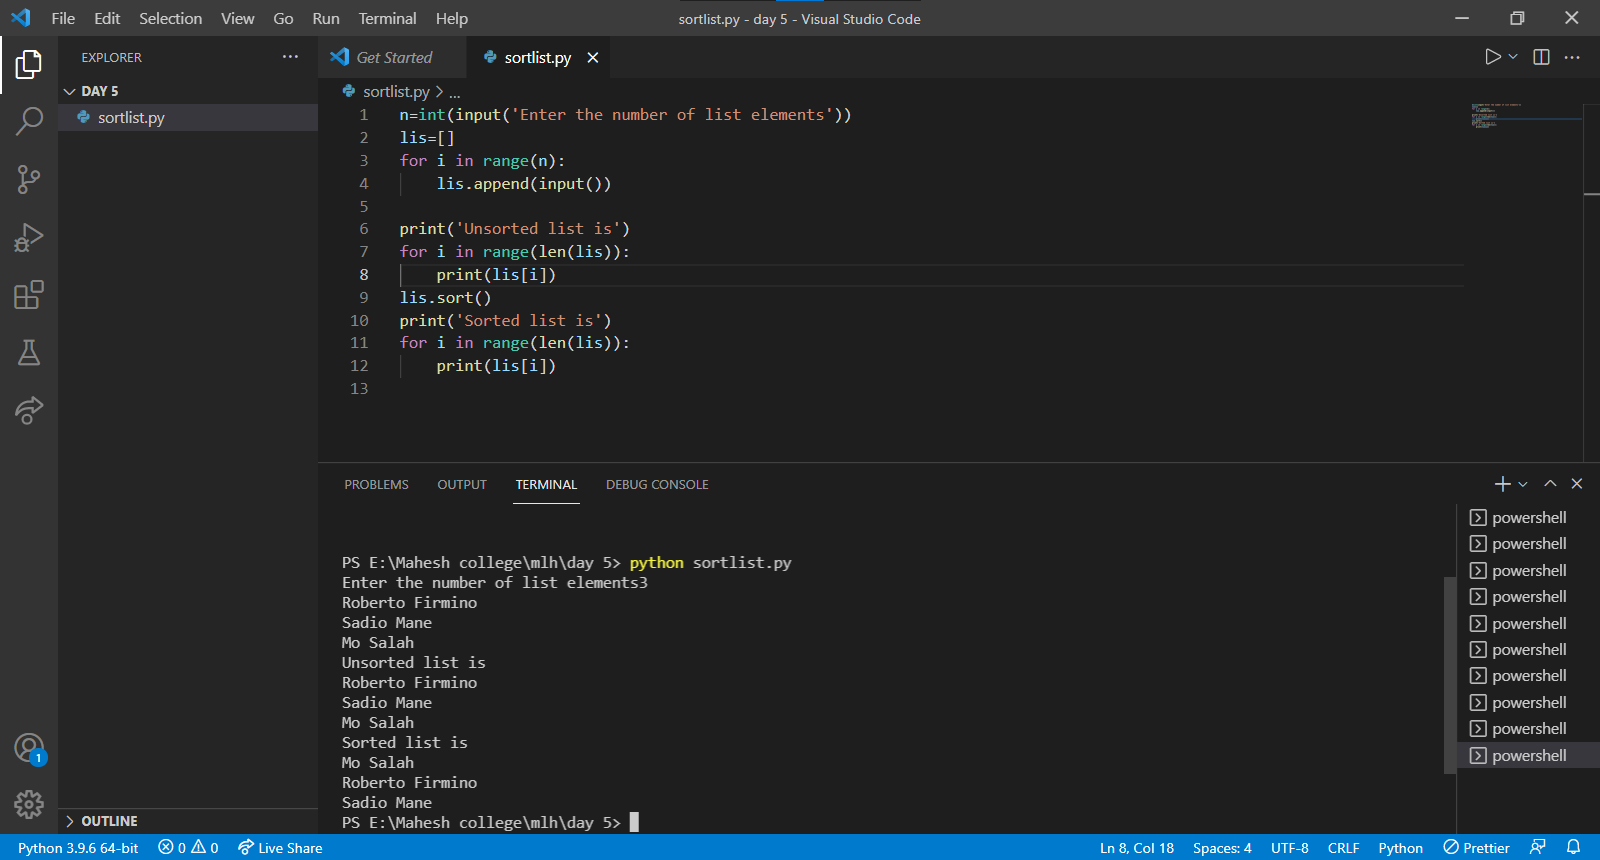Viewport: 1600px width, 860px height.
Task: Click Prettier status bar item
Action: [1476, 847]
